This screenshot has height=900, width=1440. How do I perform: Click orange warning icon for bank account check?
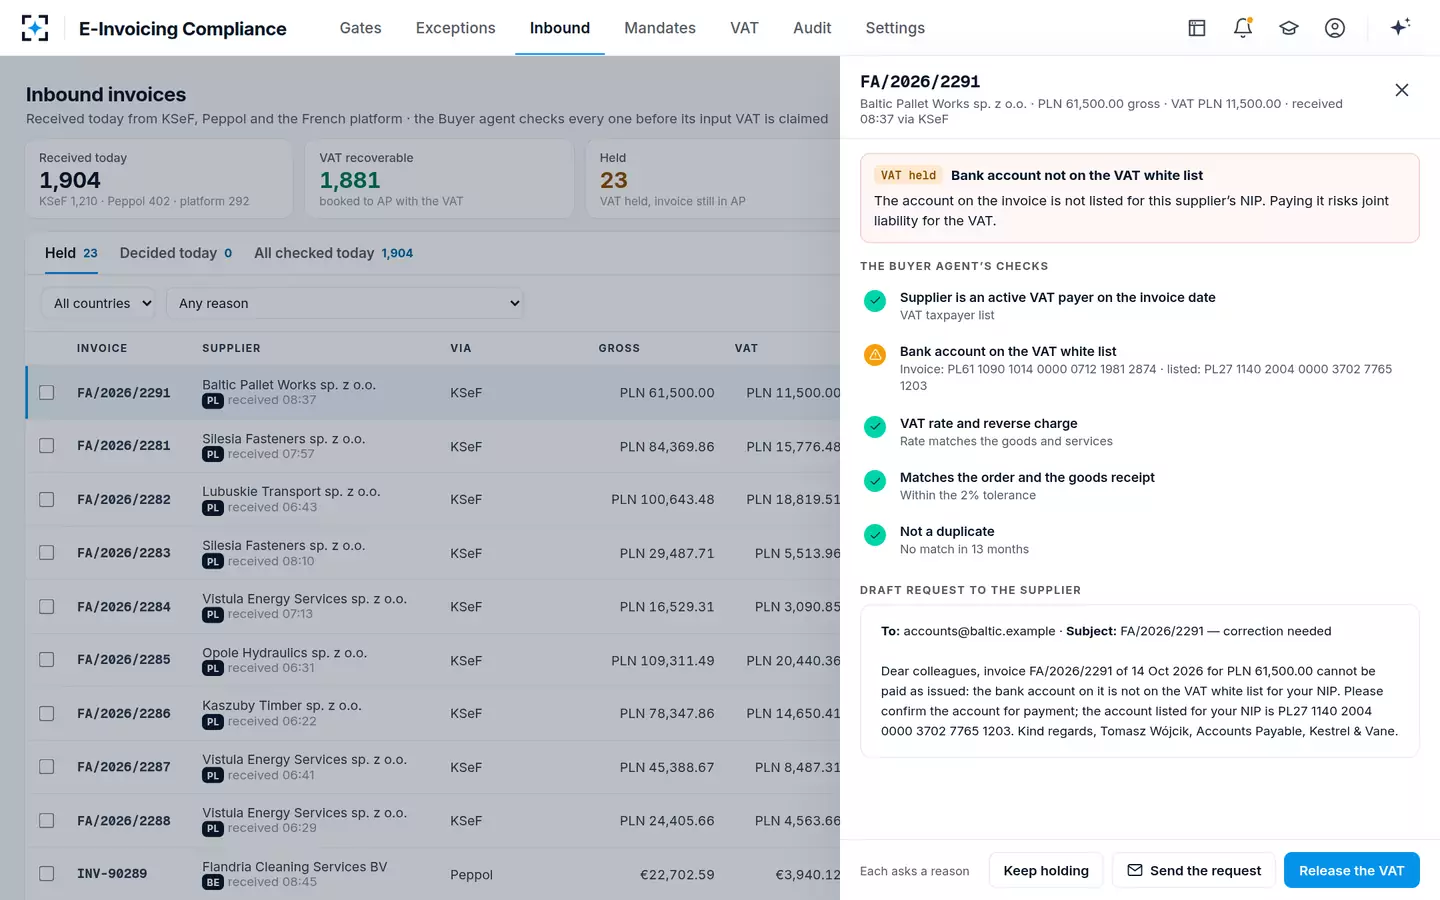[875, 355]
